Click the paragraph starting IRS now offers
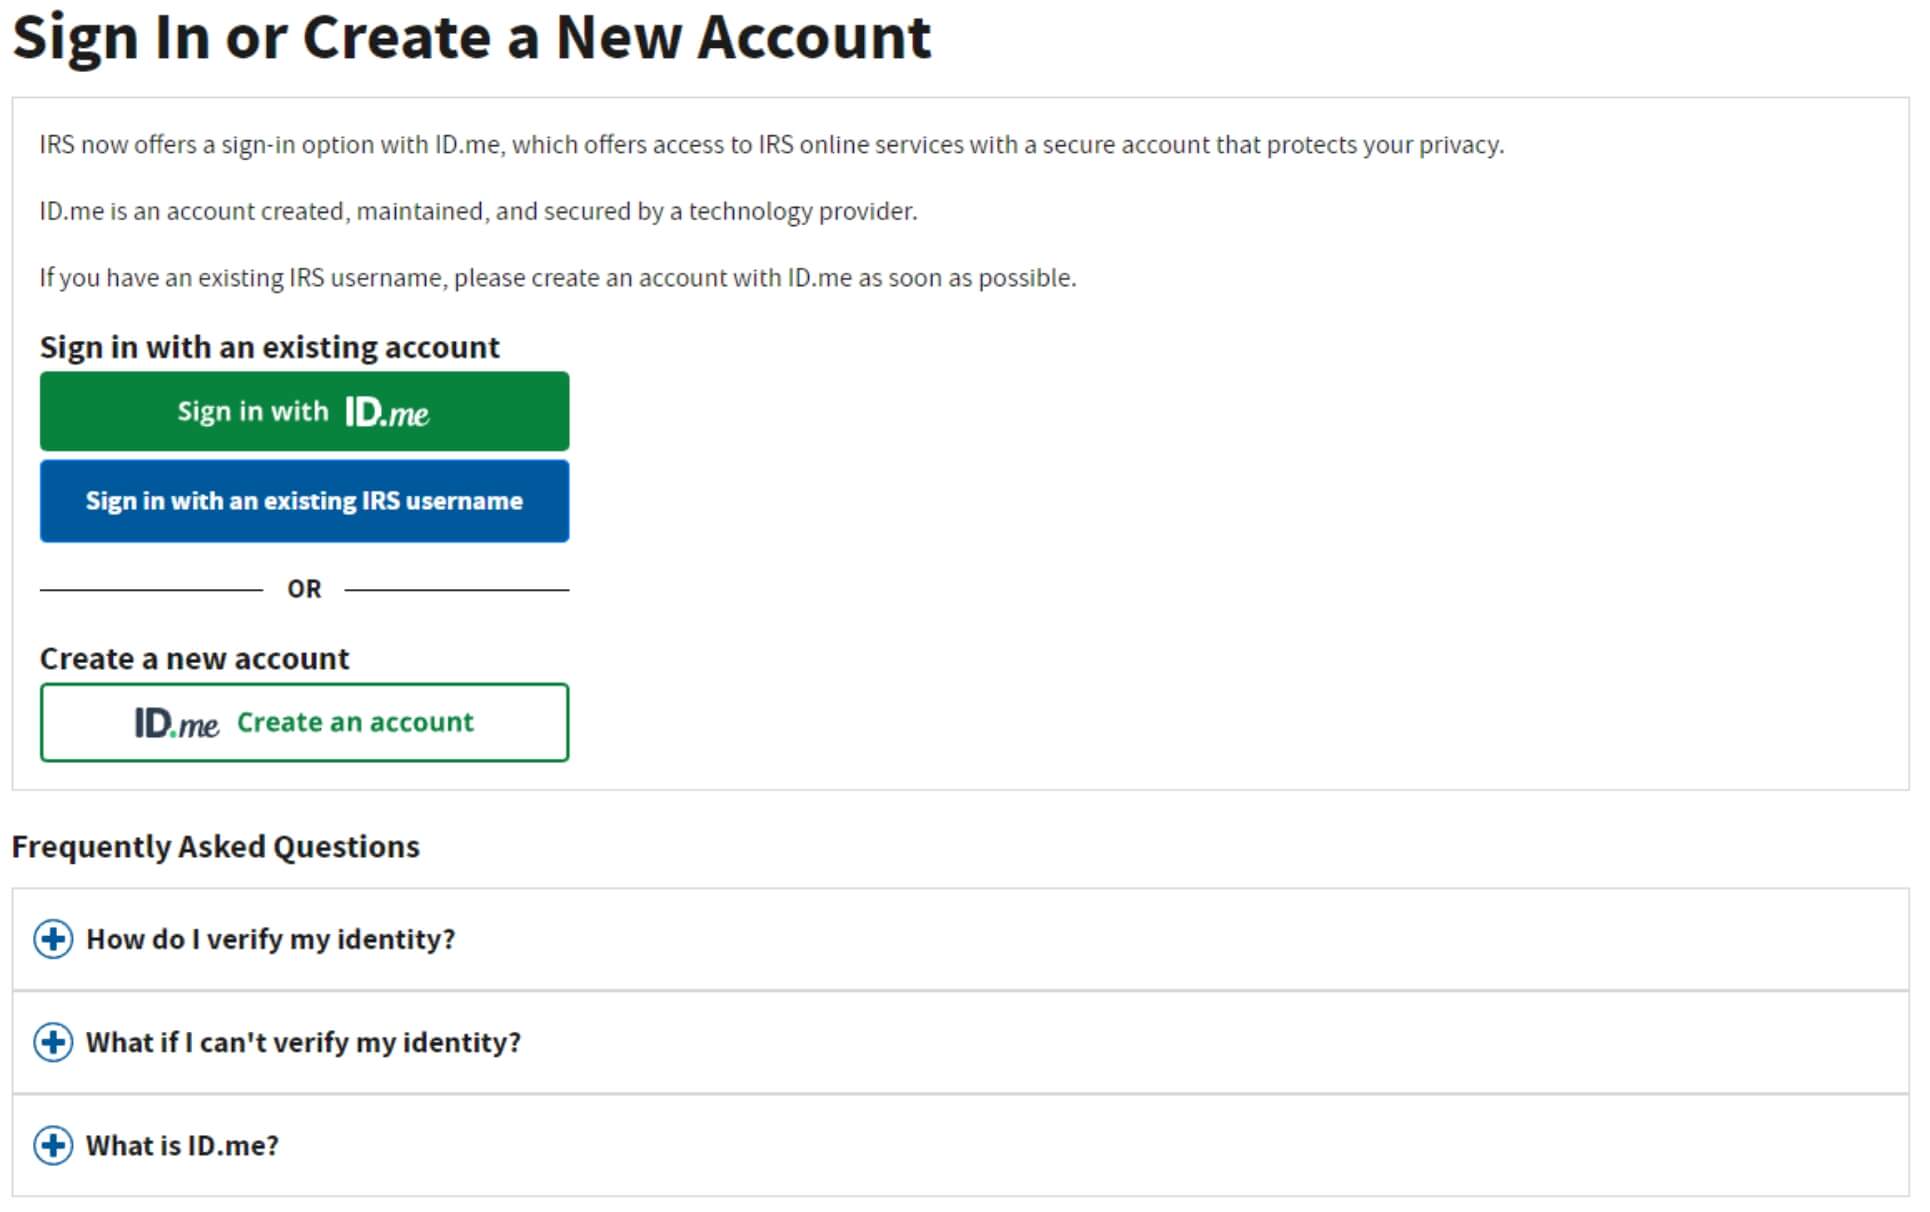This screenshot has width=1930, height=1212. (x=770, y=145)
